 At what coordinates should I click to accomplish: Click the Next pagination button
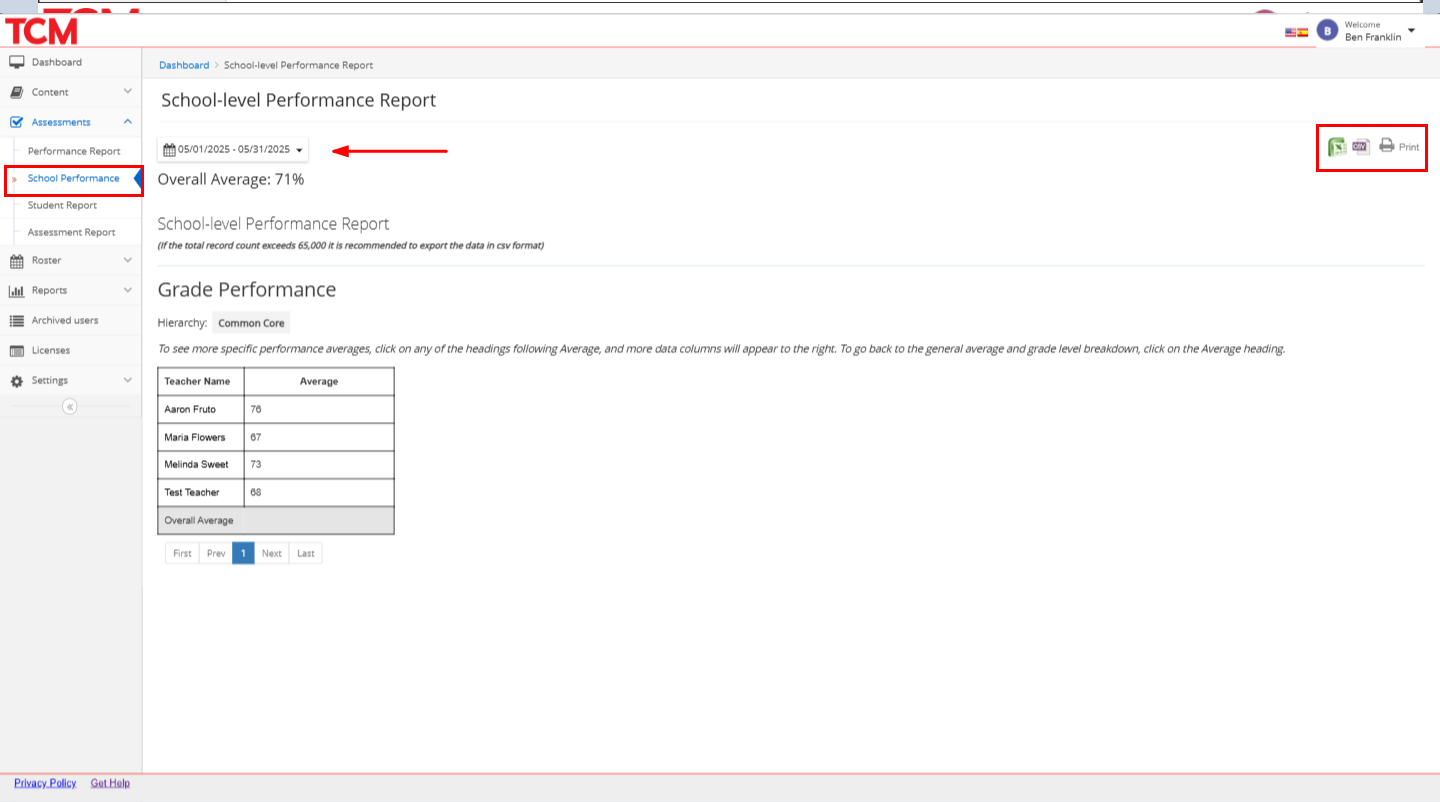click(x=271, y=553)
